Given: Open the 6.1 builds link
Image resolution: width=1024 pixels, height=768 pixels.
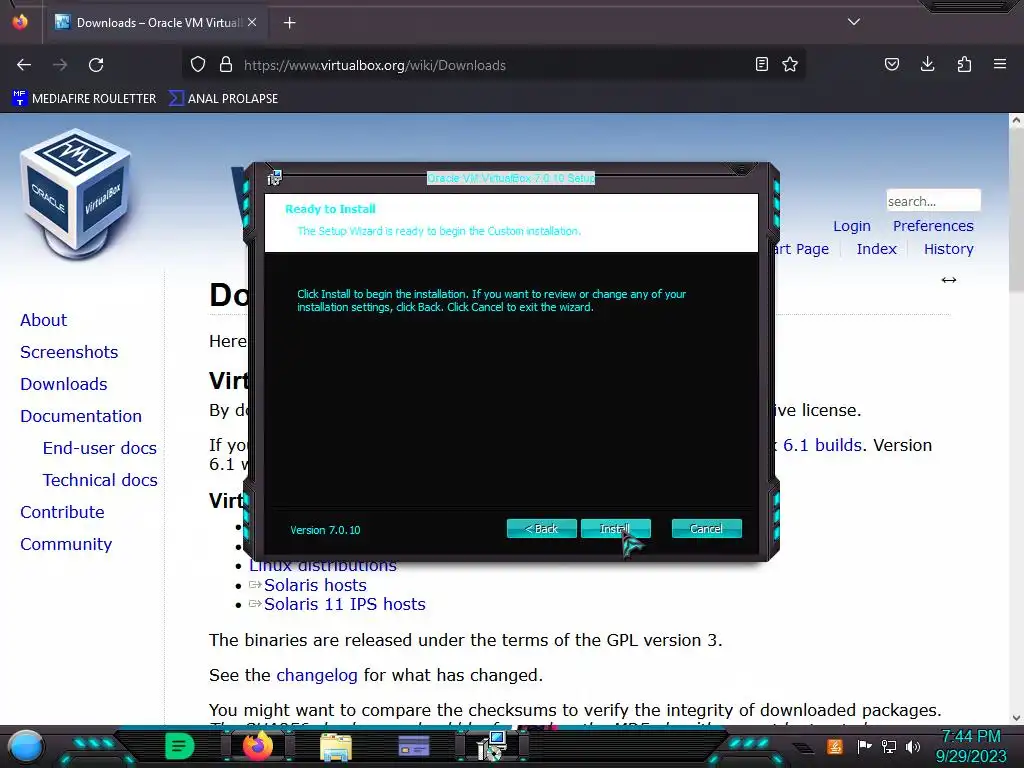Looking at the screenshot, I should click(x=822, y=445).
